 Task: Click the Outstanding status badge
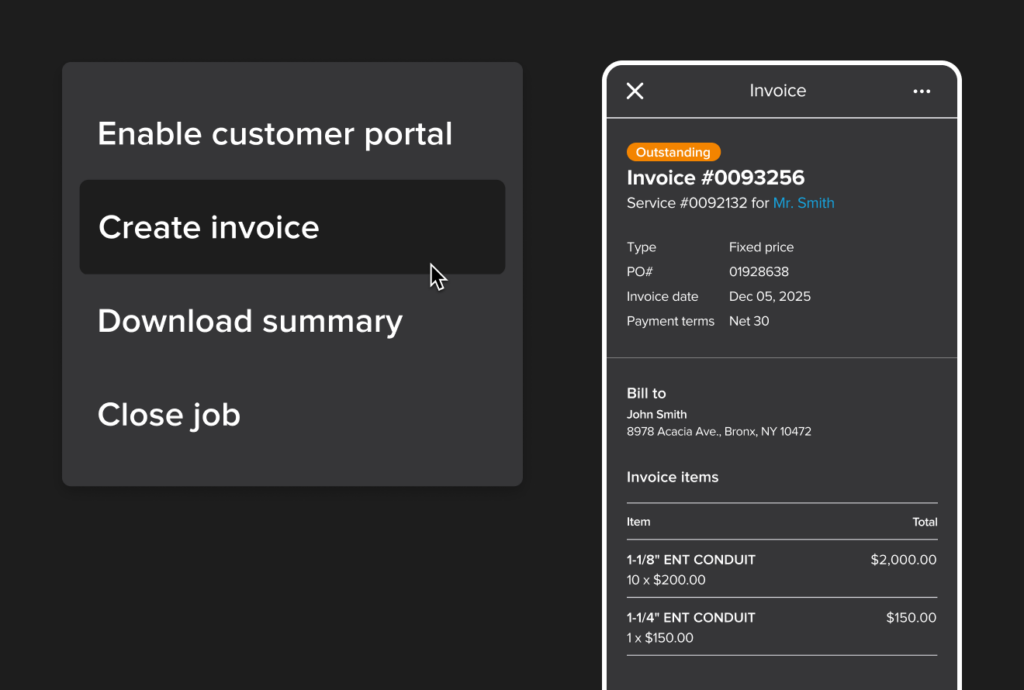(673, 152)
